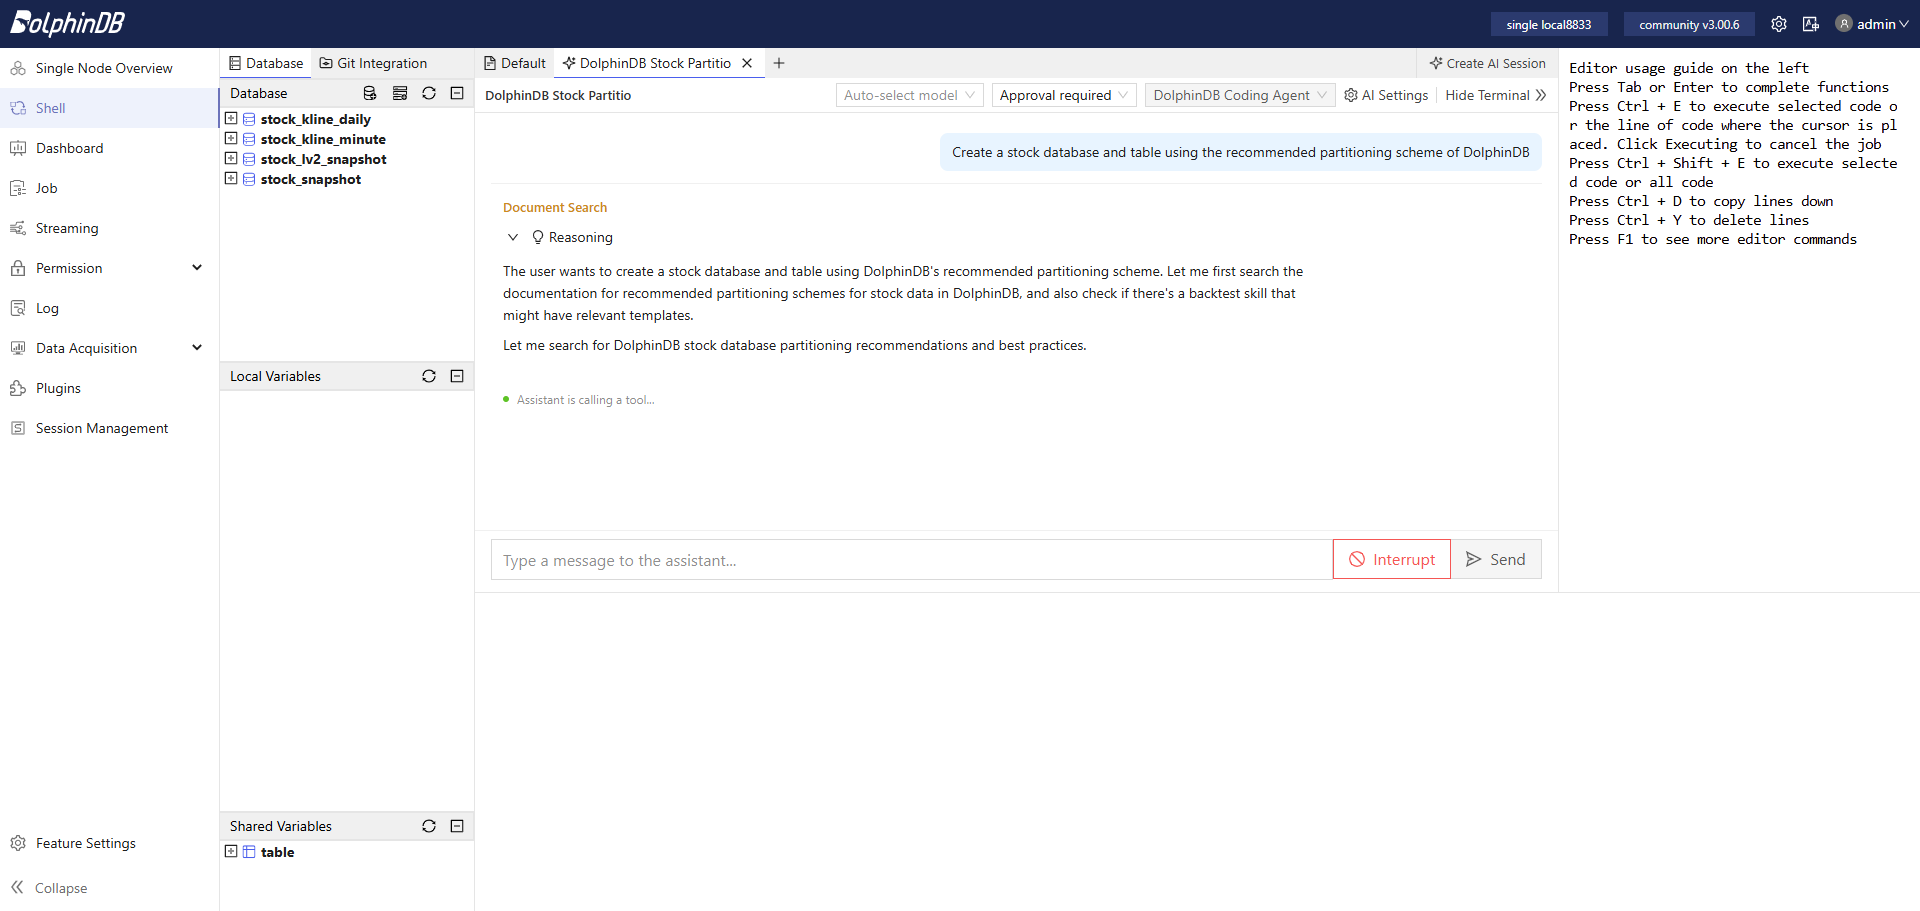This screenshot has height=911, width=1920.
Task: Click the single local8833 button
Action: coord(1549,24)
